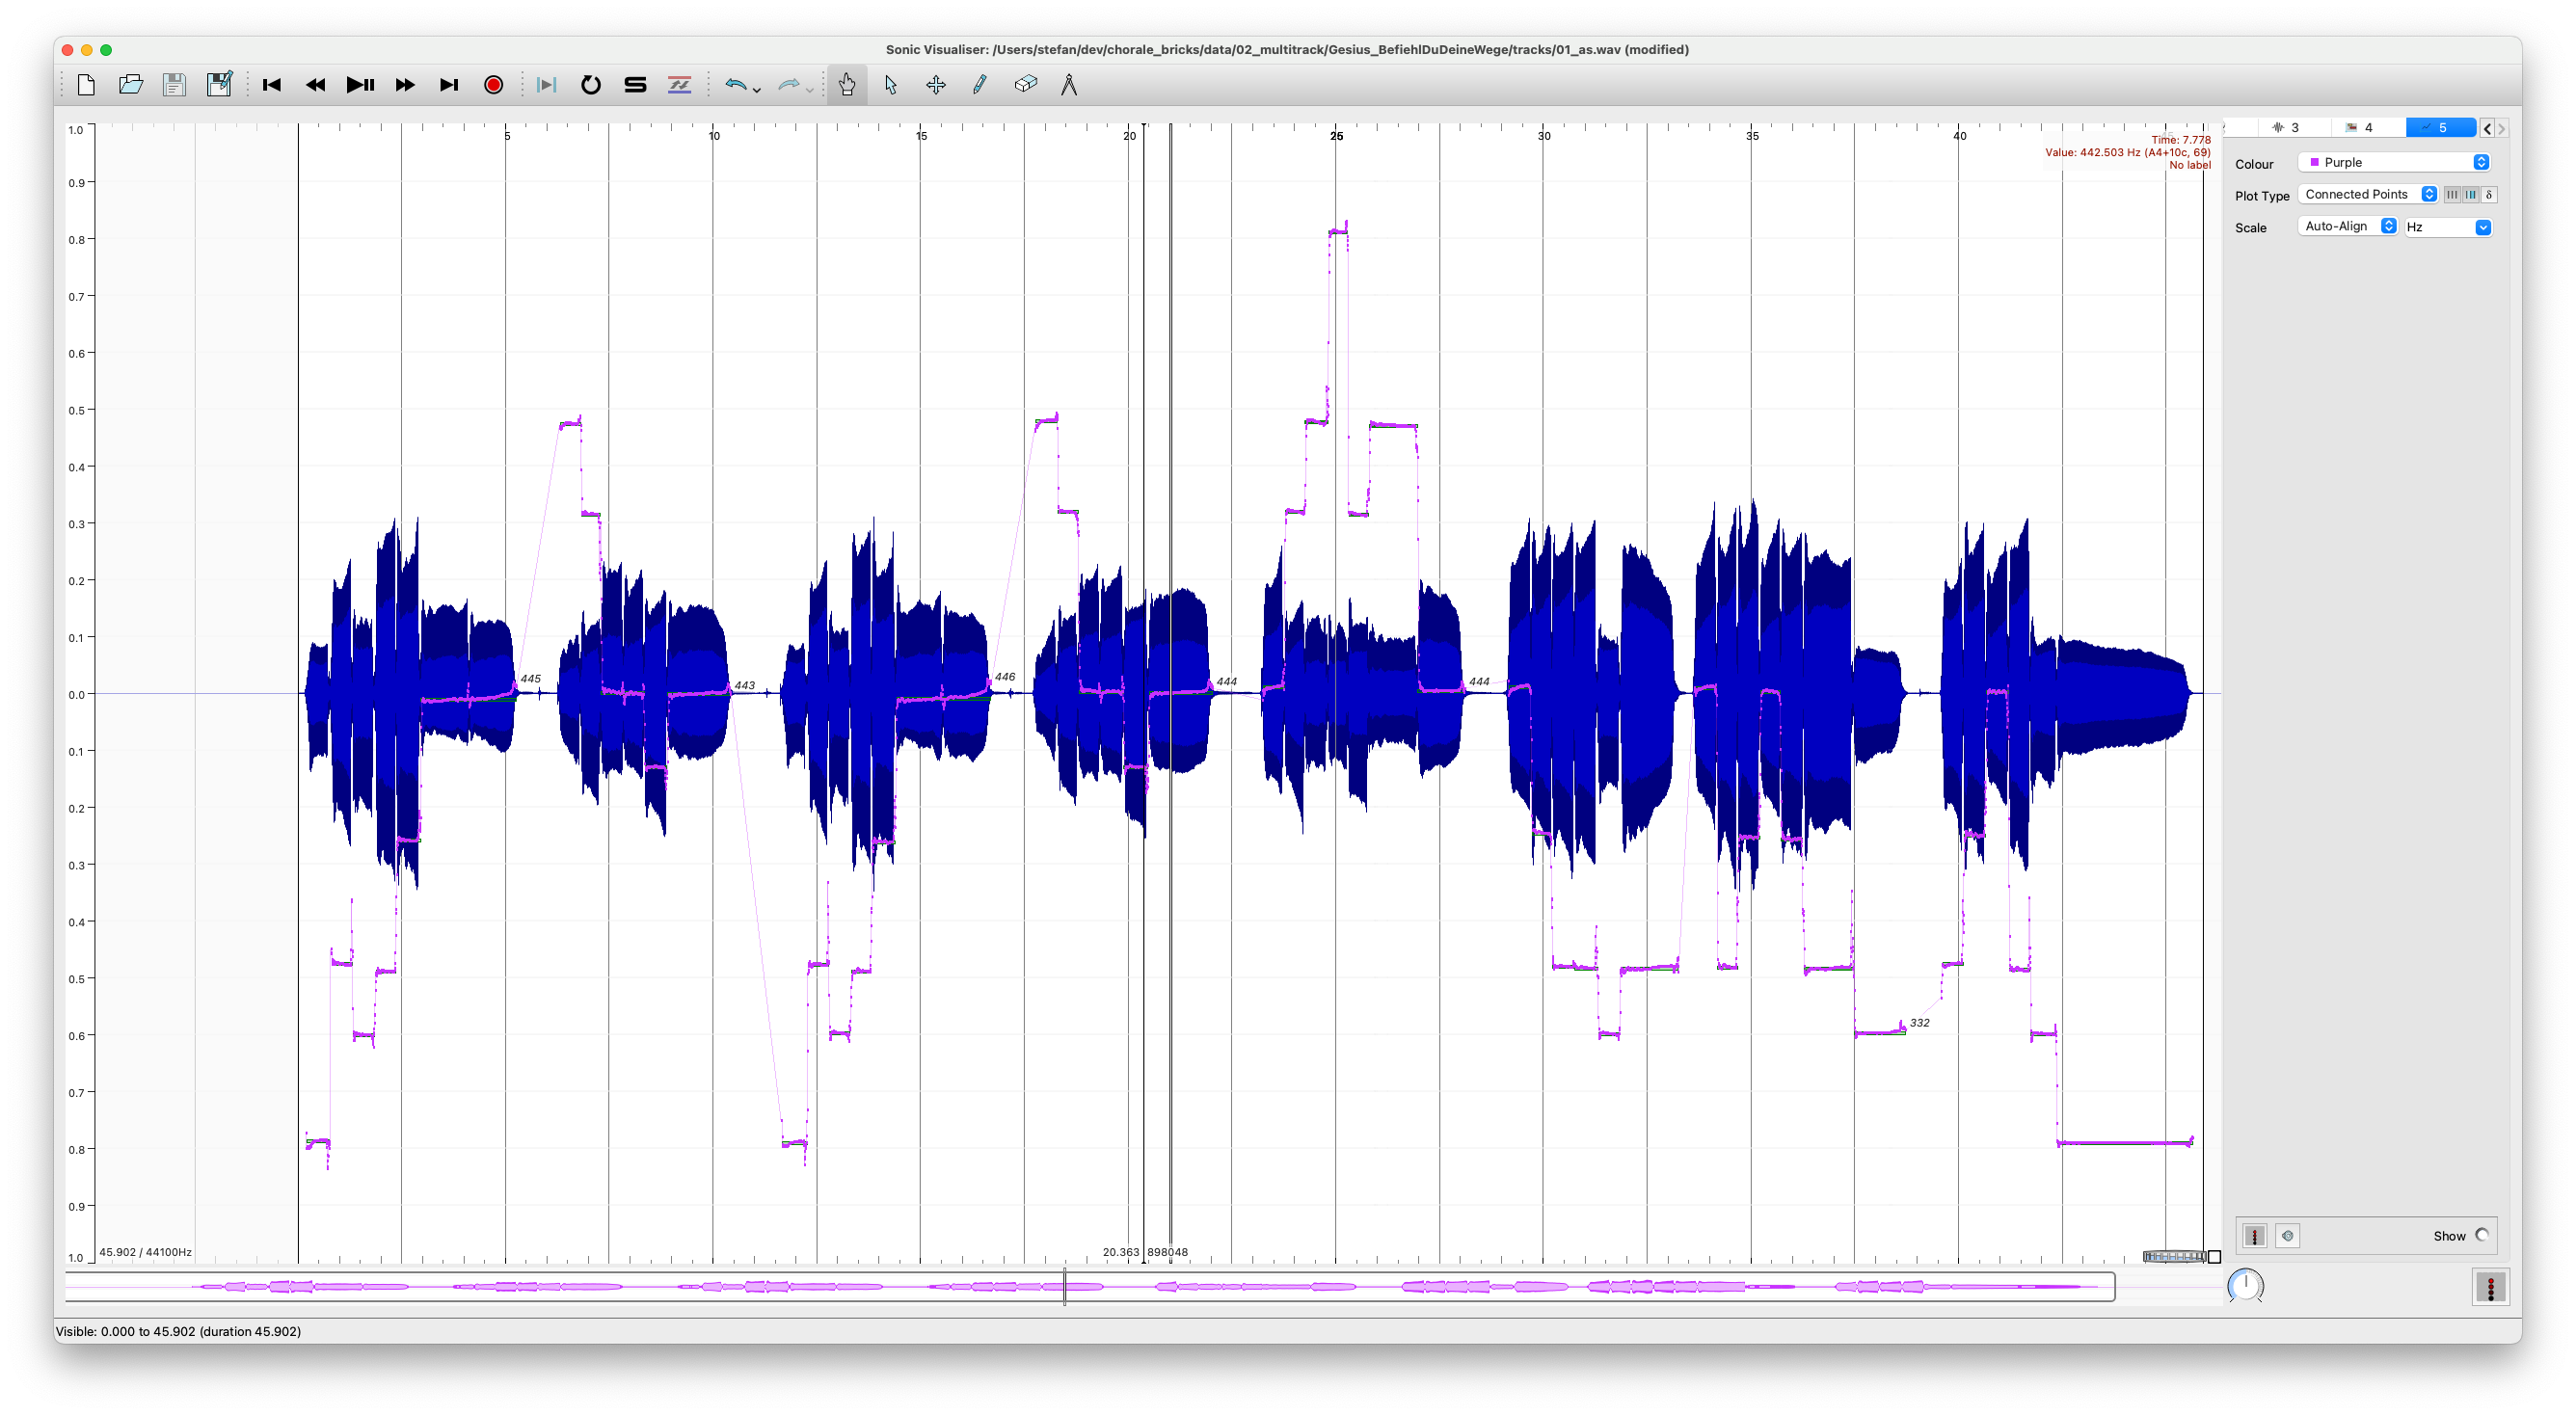The height and width of the screenshot is (1415, 2576).
Task: Choose the Measure compass tool
Action: pos(1069,85)
